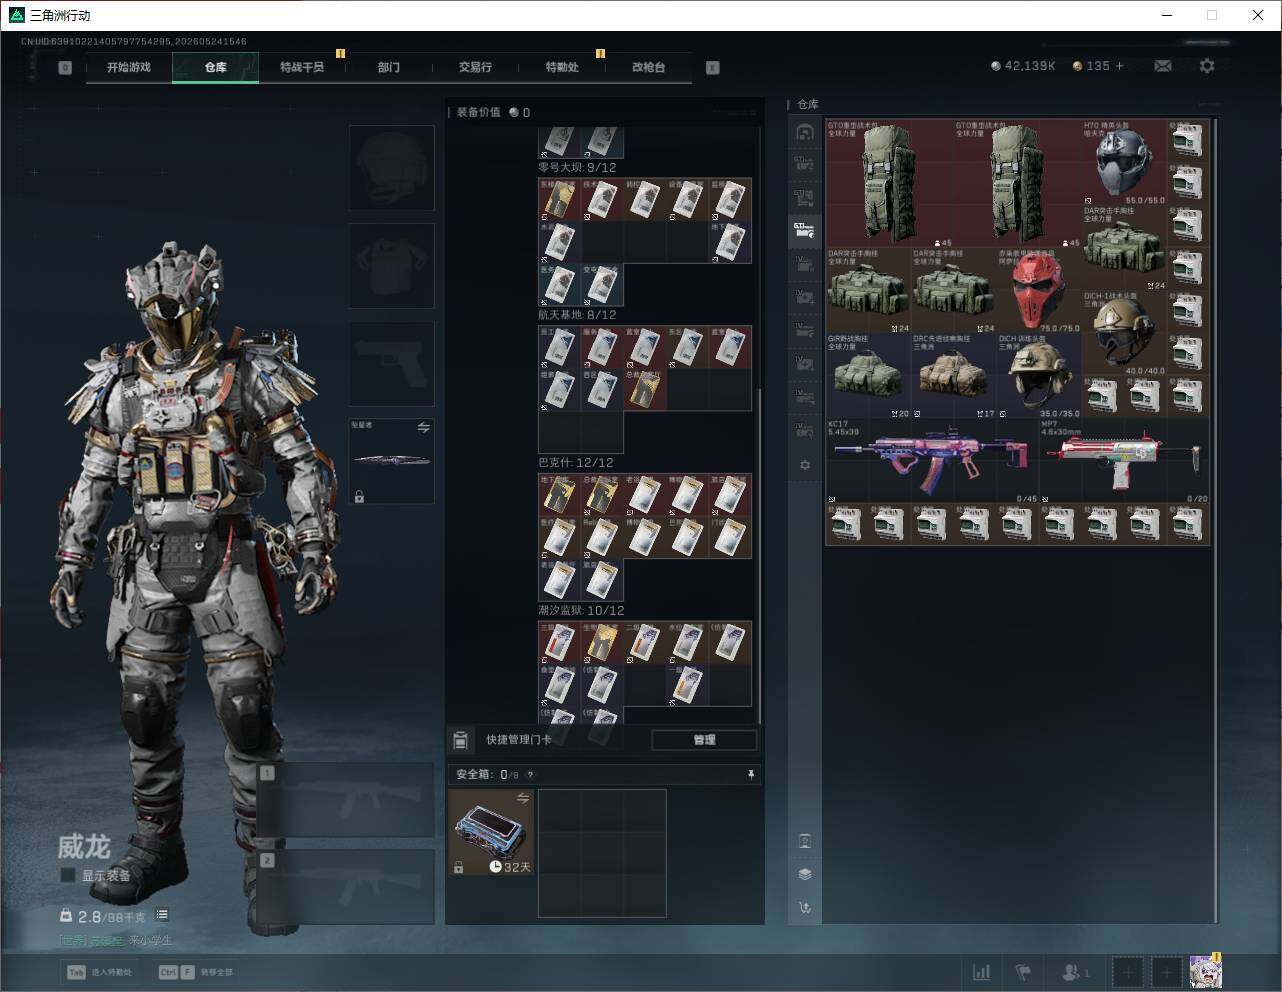
Task: Open the friends icon in bottom bar
Action: pyautogui.click(x=1075, y=972)
